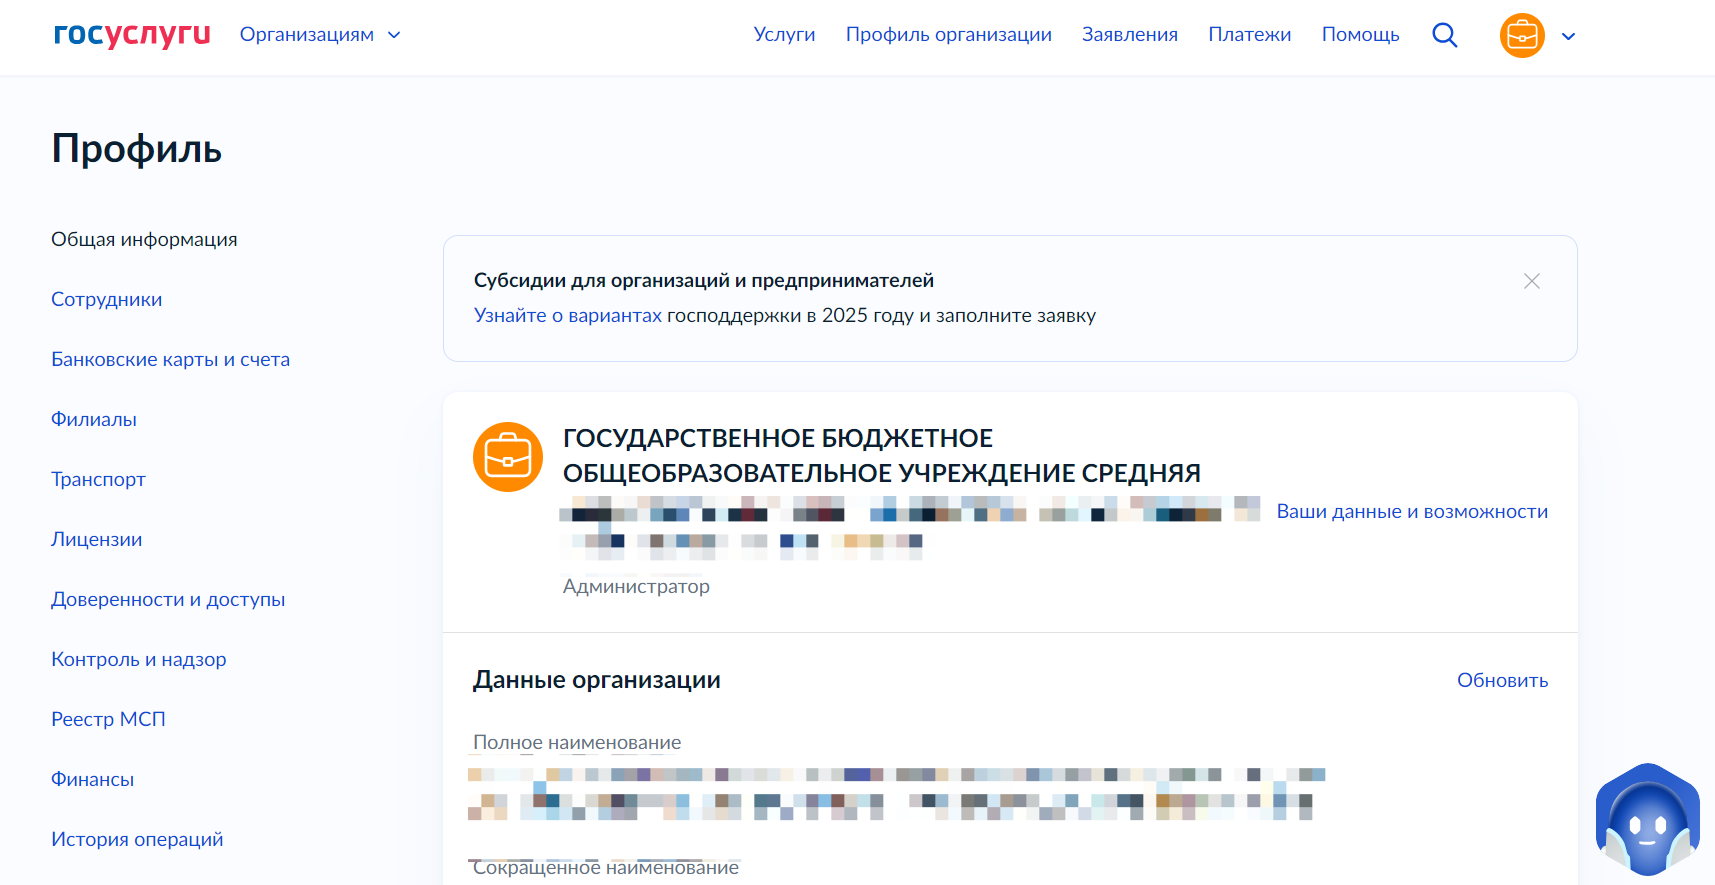Click the large organization briefcase icon
The height and width of the screenshot is (885, 1715).
click(508, 457)
